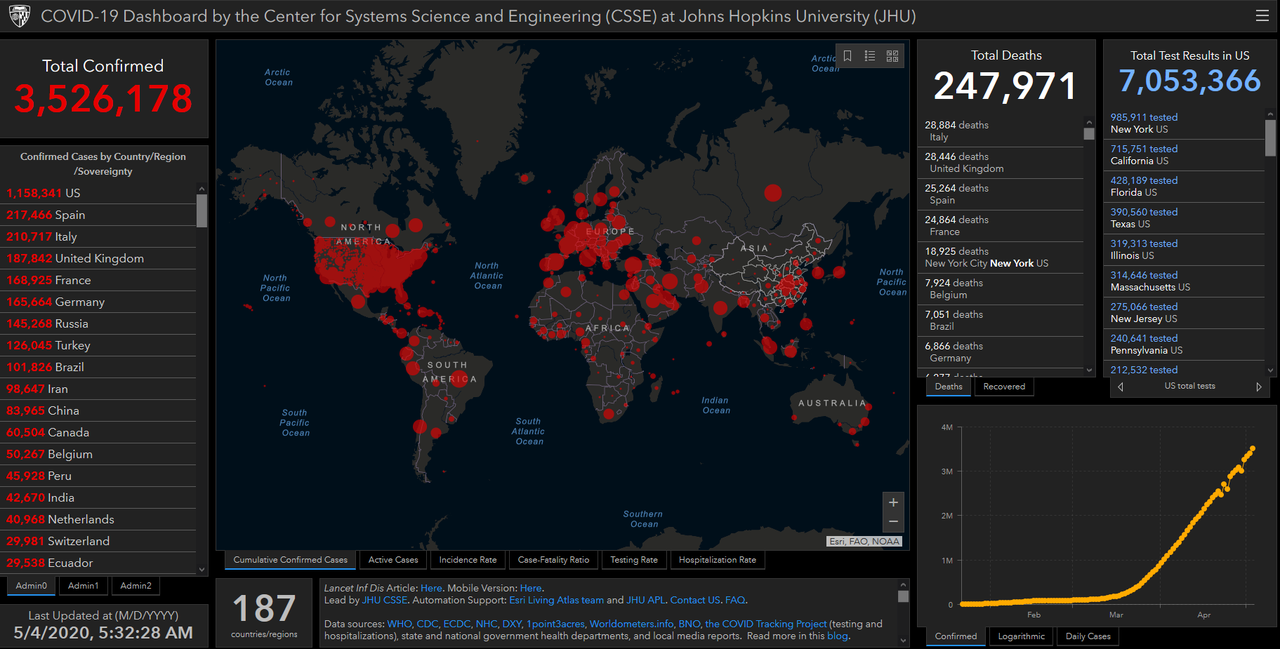Open the map bookmarks icon
Viewport: 1280px width, 649px height.
pos(847,56)
